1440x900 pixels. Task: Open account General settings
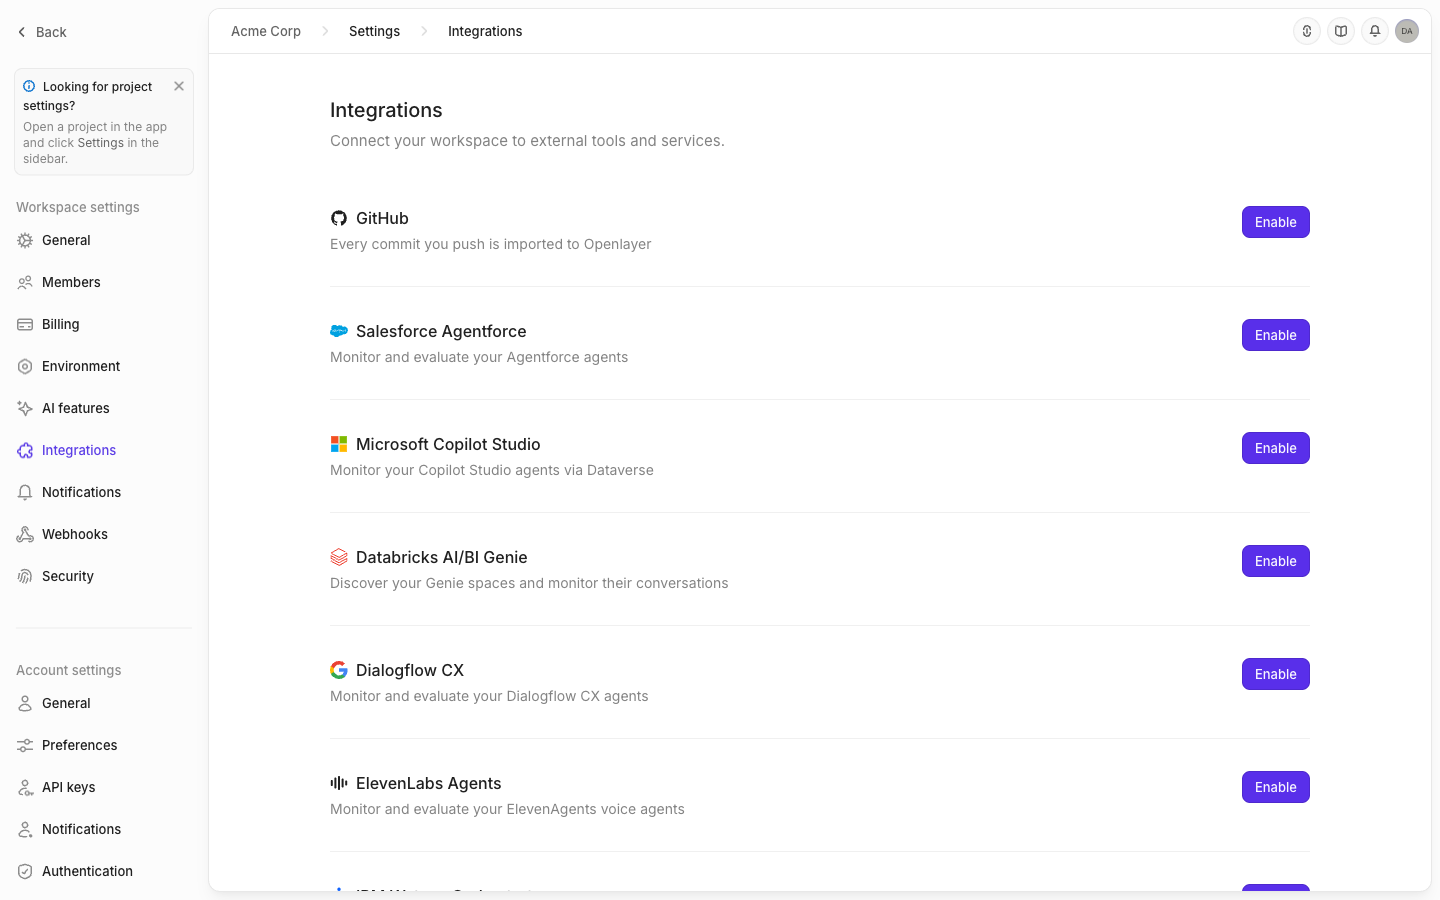104,703
